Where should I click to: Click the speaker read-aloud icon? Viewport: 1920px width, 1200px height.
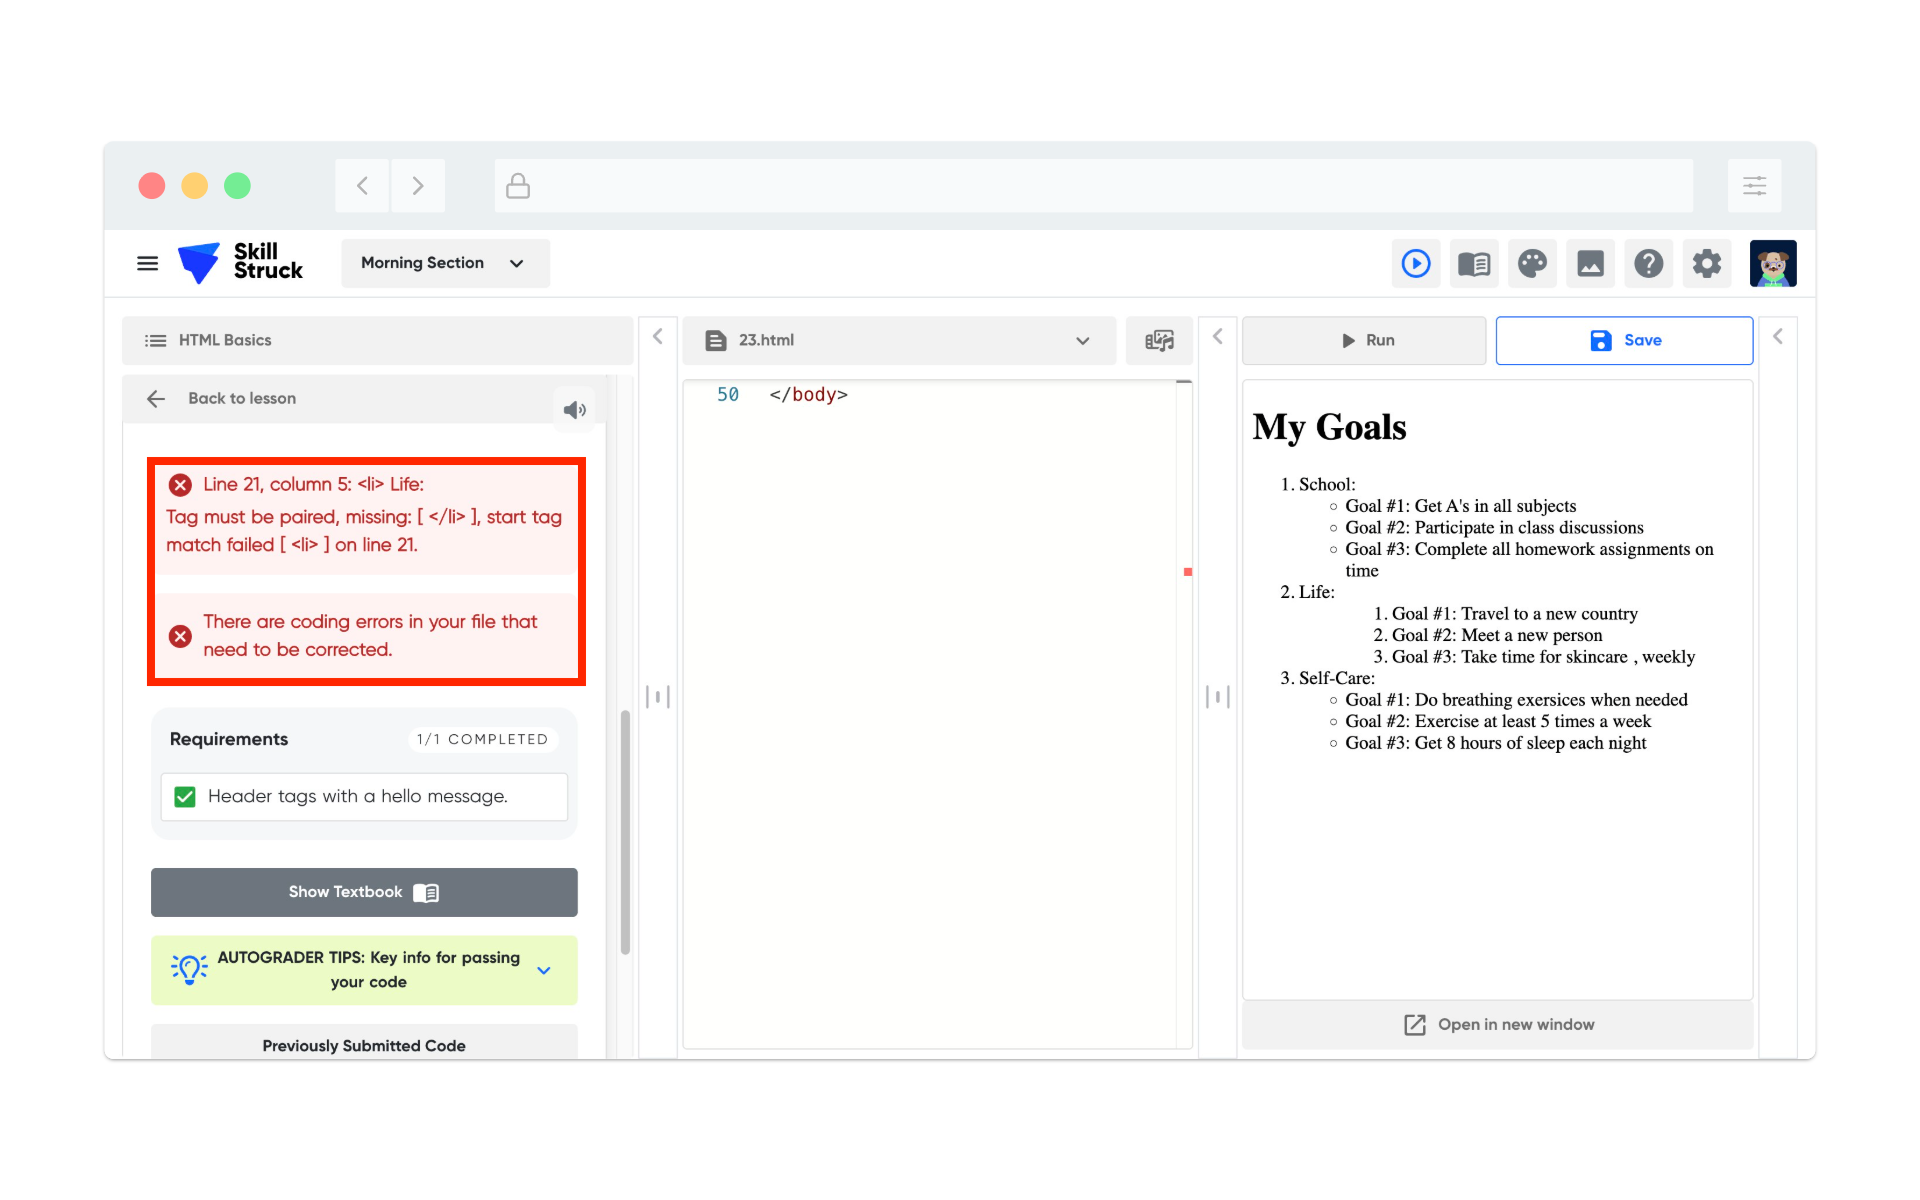point(574,410)
